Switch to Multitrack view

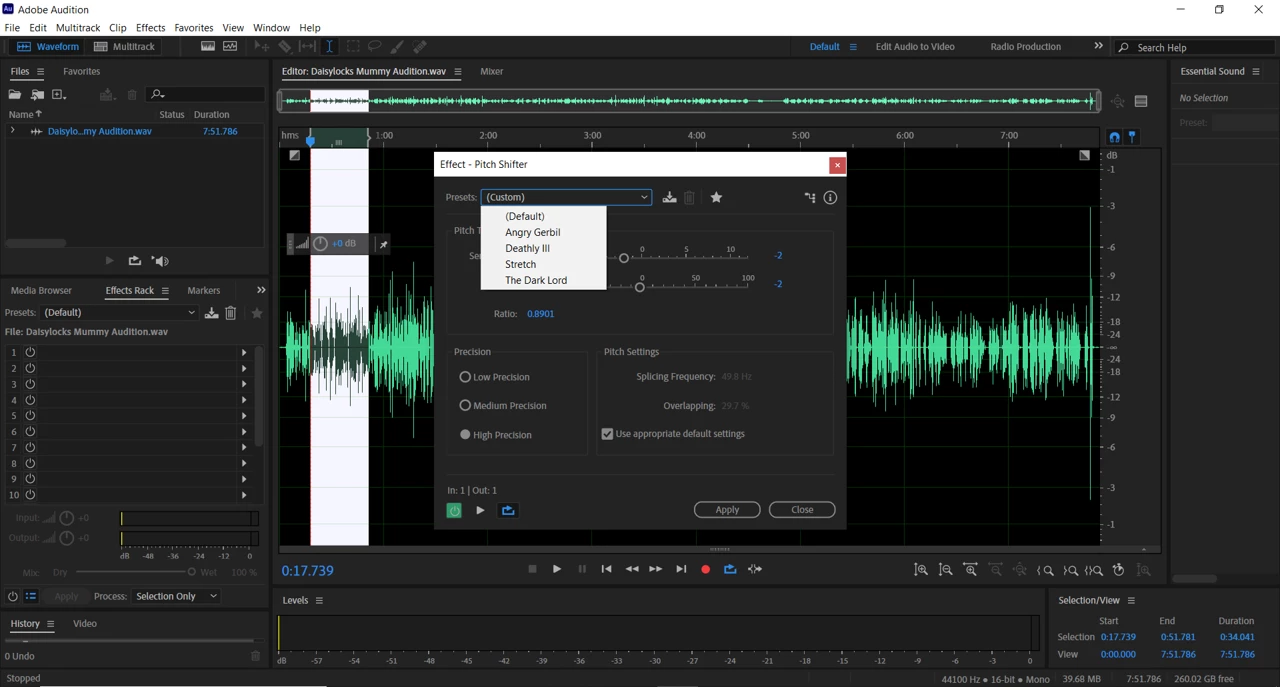(125, 47)
